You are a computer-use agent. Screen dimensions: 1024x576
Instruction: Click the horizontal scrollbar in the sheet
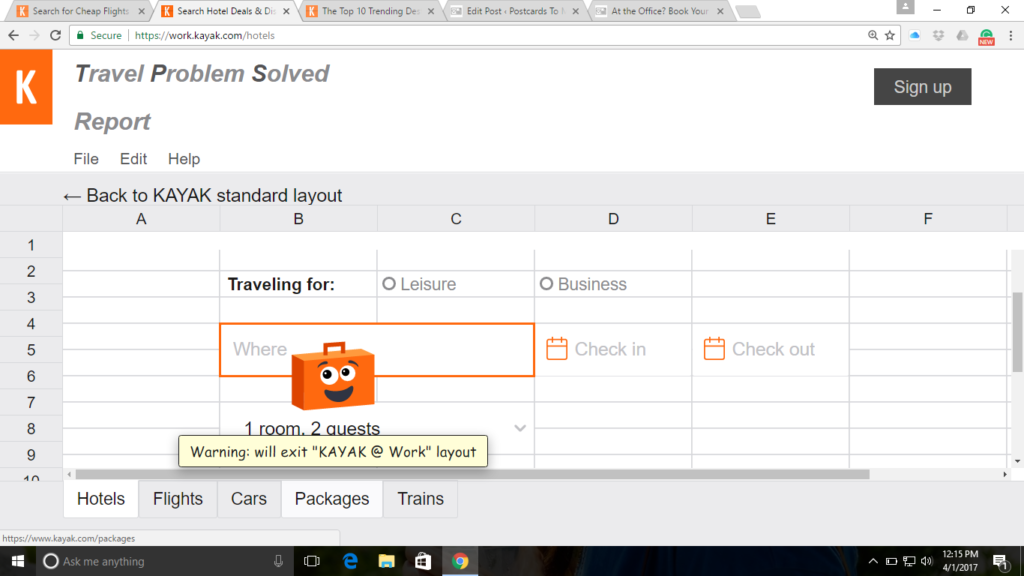click(470, 474)
